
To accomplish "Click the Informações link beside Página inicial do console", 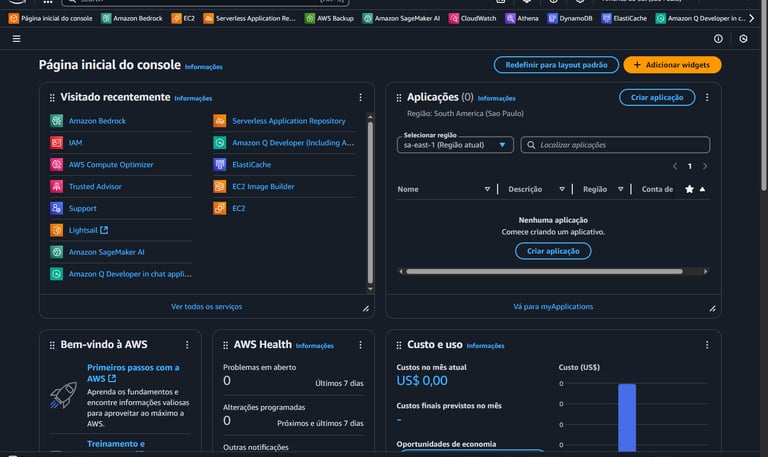I will [204, 67].
